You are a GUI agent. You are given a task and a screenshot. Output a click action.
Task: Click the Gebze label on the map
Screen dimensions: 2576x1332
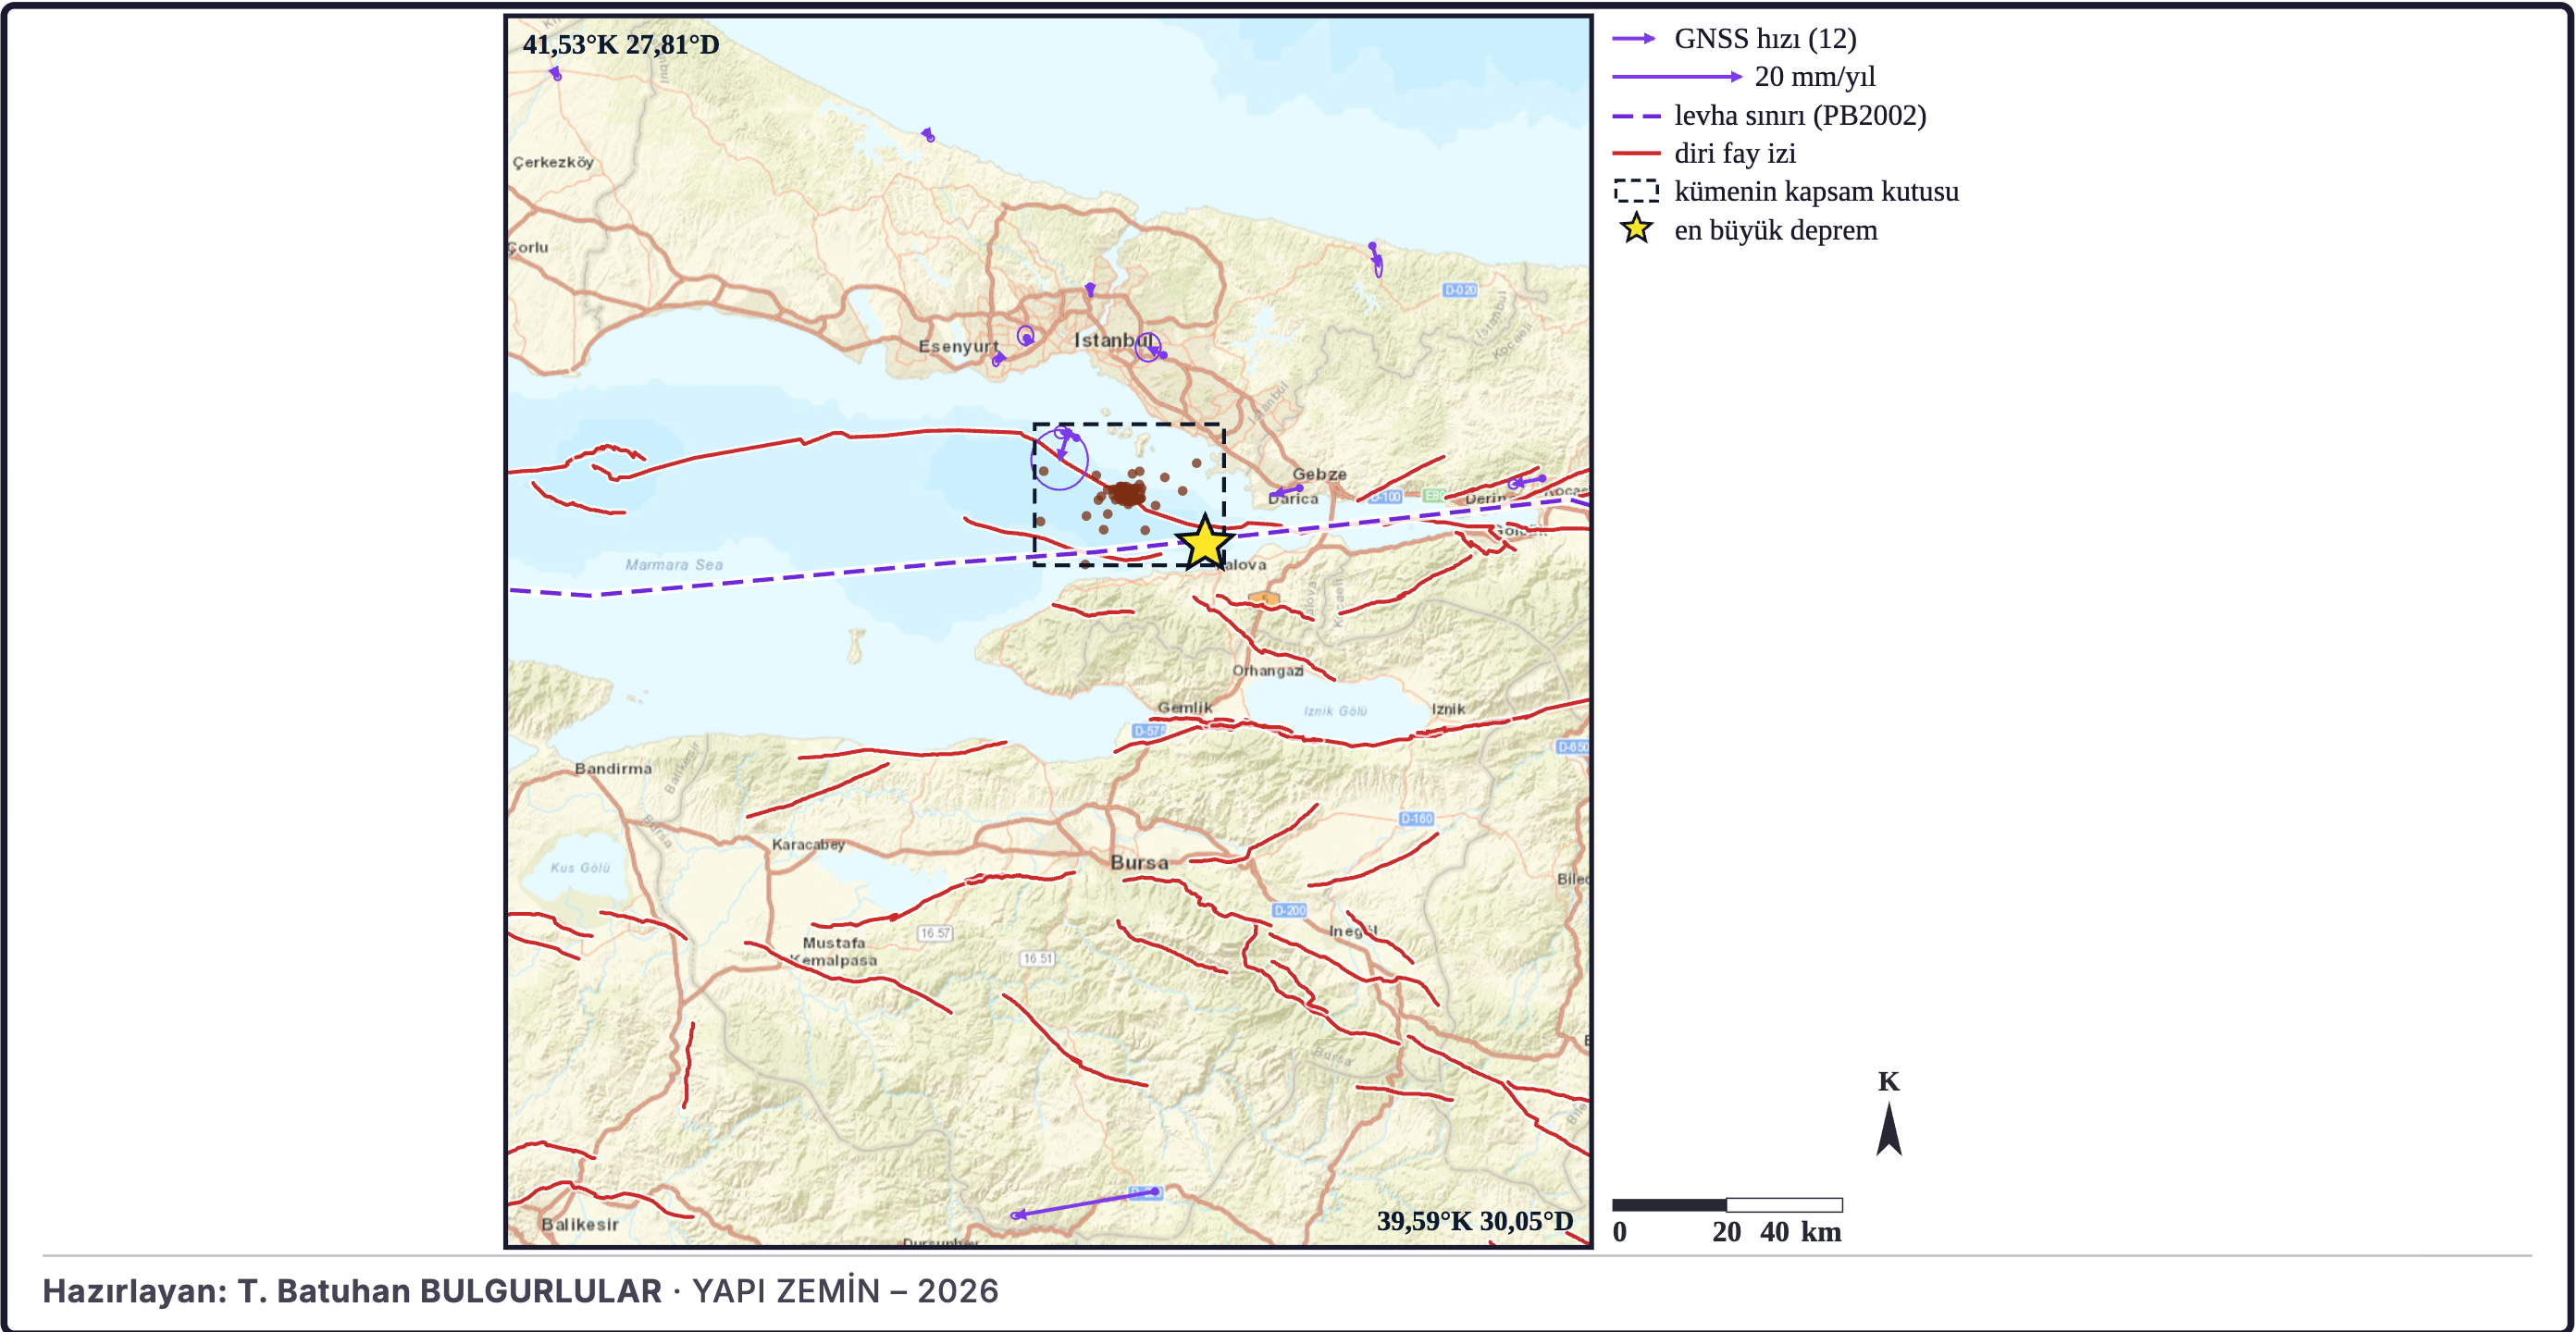pos(1319,474)
